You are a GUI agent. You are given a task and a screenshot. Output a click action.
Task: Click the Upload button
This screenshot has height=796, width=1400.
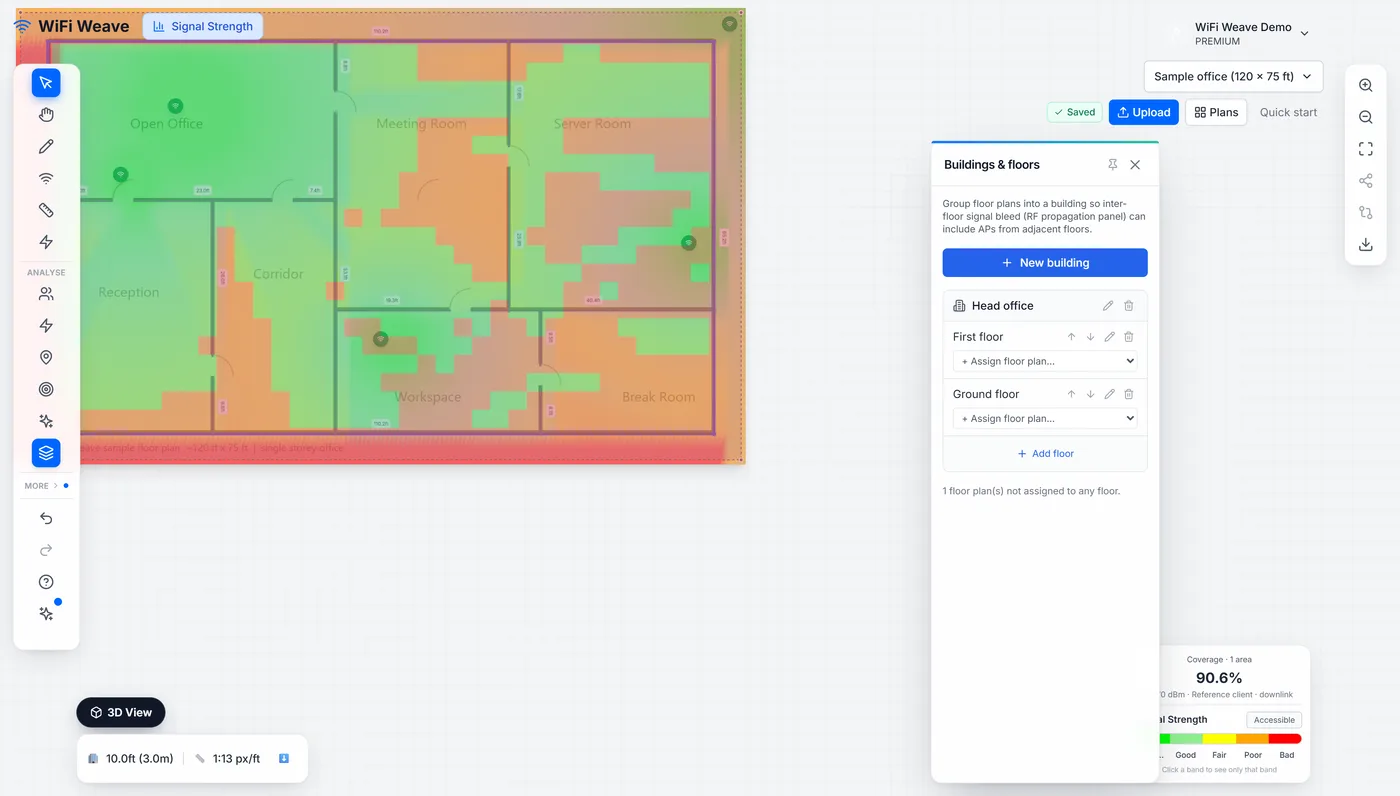(1144, 112)
